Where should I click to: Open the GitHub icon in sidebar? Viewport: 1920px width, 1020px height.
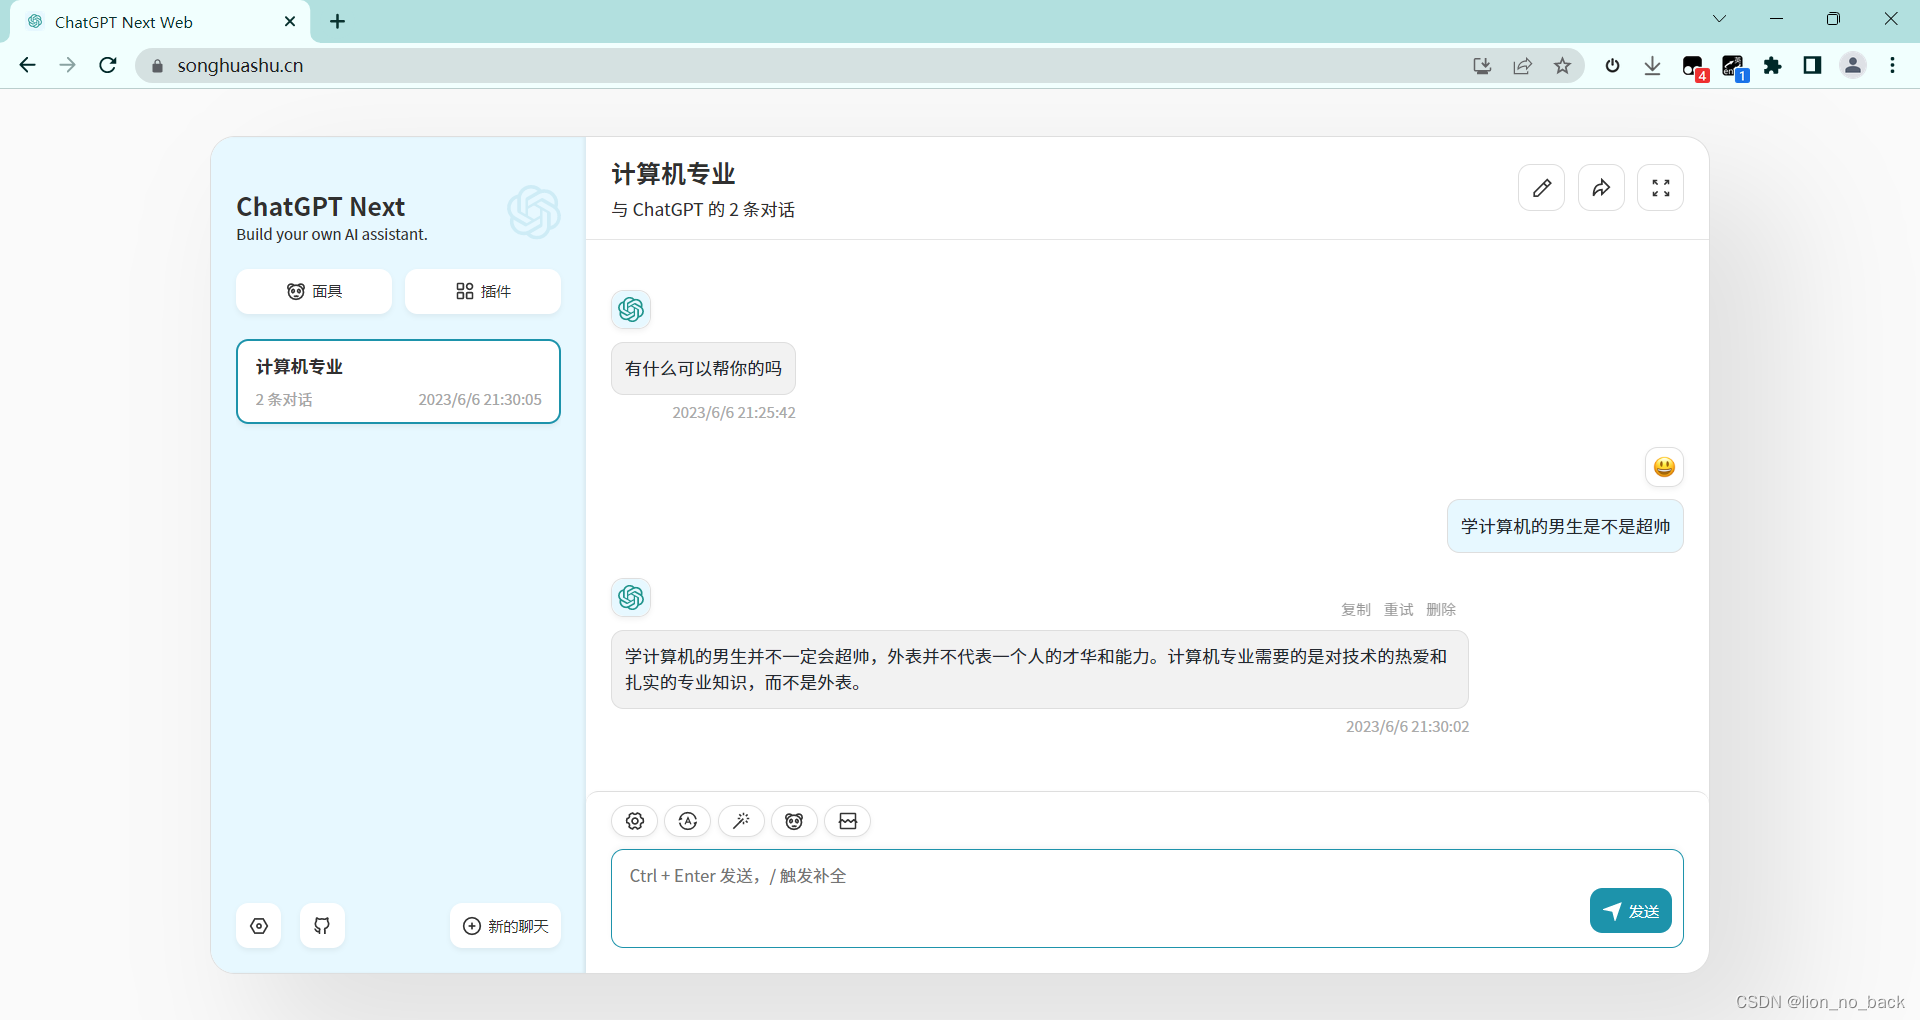pyautogui.click(x=322, y=926)
